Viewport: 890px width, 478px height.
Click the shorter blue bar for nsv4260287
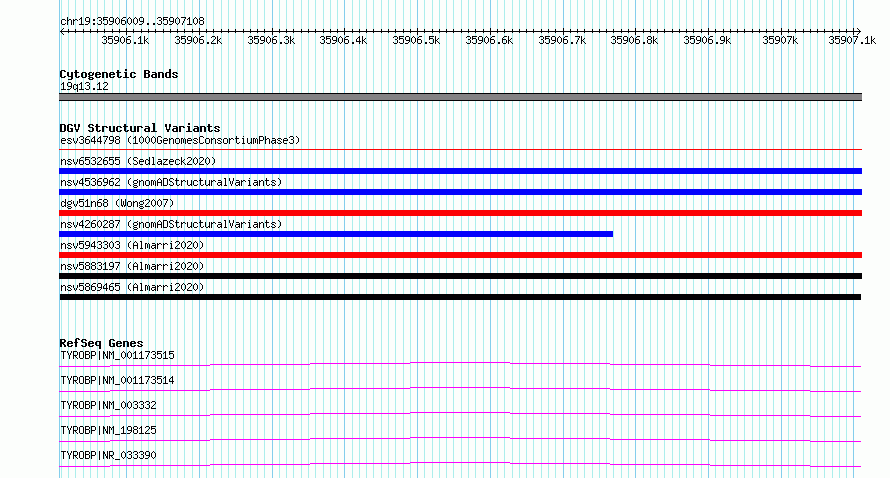tap(336, 234)
